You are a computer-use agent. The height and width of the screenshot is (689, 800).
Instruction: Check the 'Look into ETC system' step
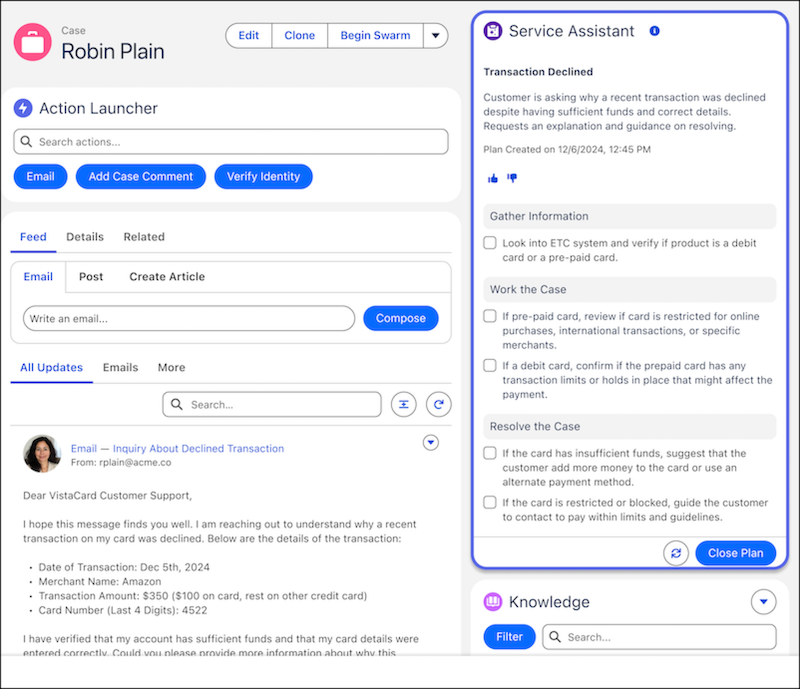coord(490,243)
